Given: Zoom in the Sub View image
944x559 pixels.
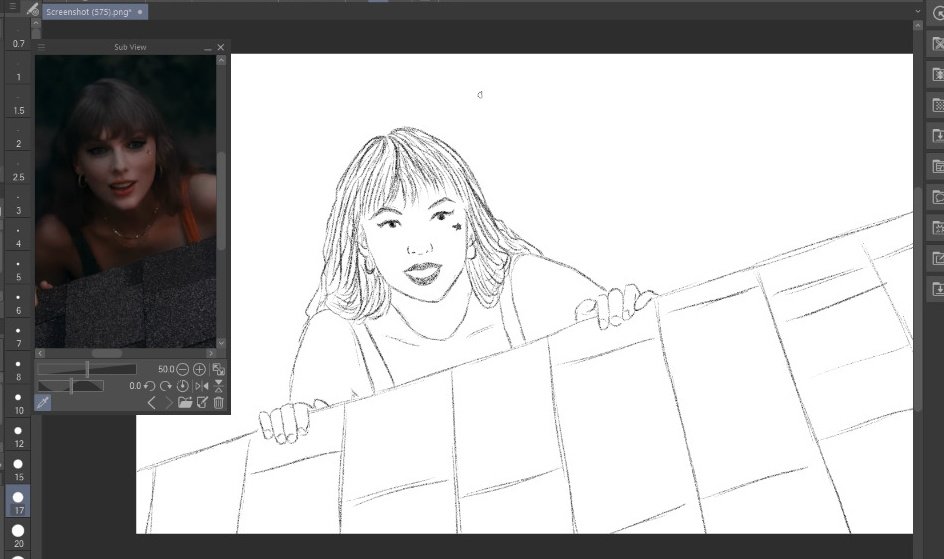Looking at the screenshot, I should [199, 369].
